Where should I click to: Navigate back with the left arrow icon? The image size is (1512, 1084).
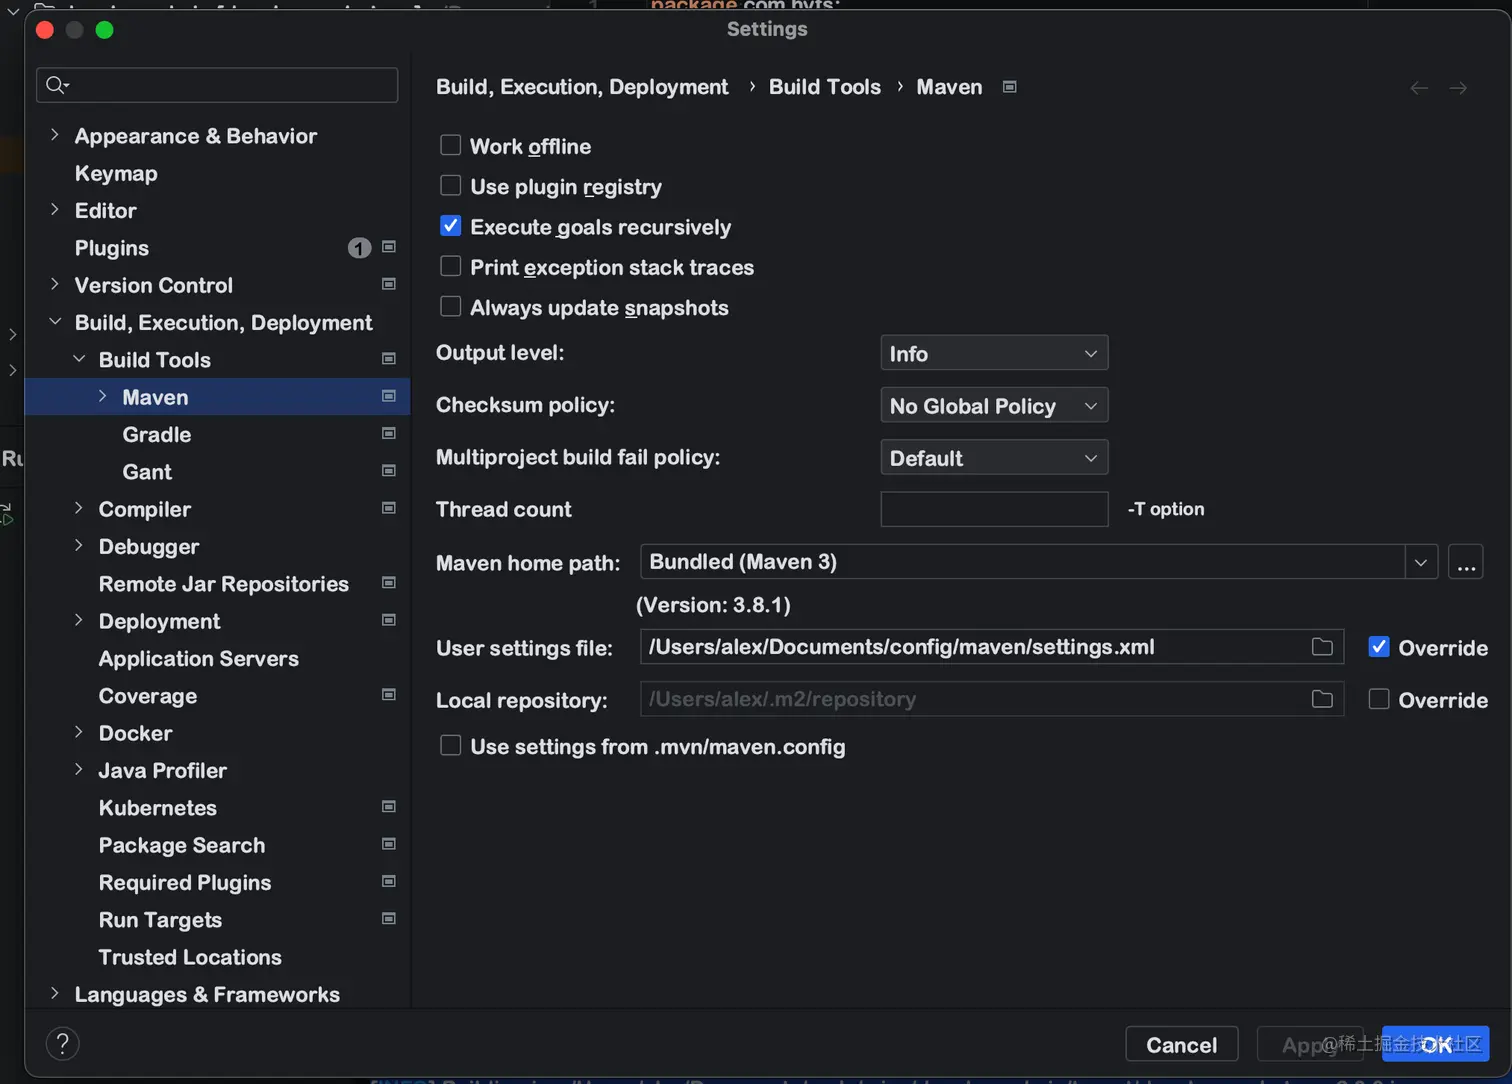1419,88
